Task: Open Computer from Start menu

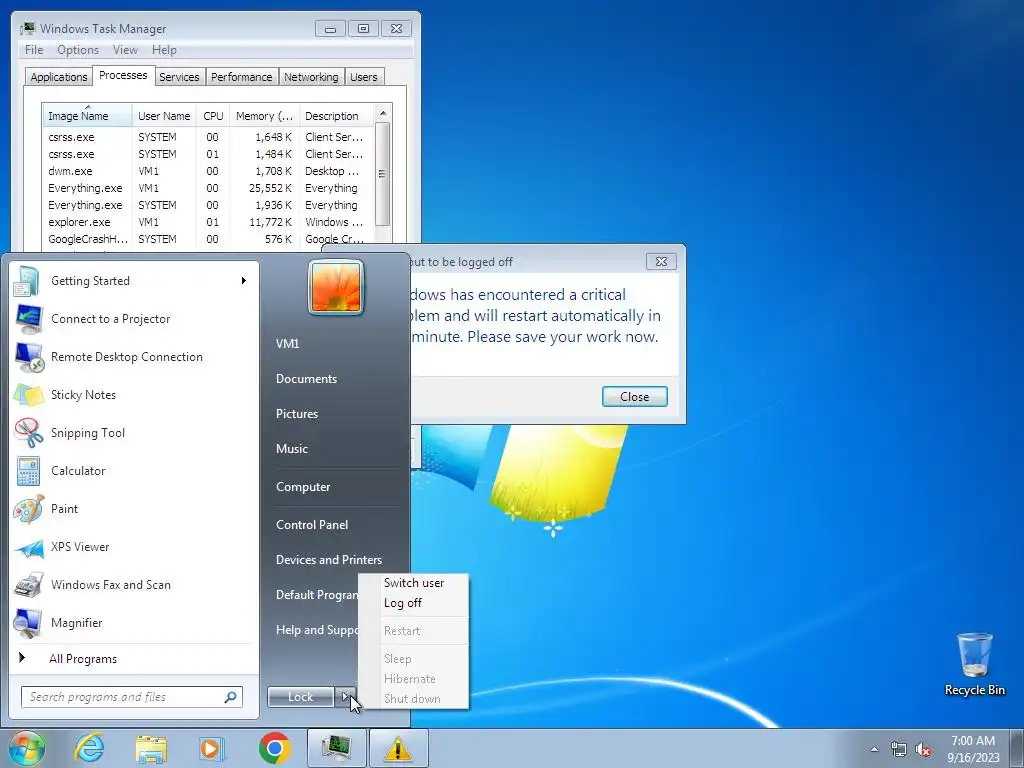Action: [303, 487]
